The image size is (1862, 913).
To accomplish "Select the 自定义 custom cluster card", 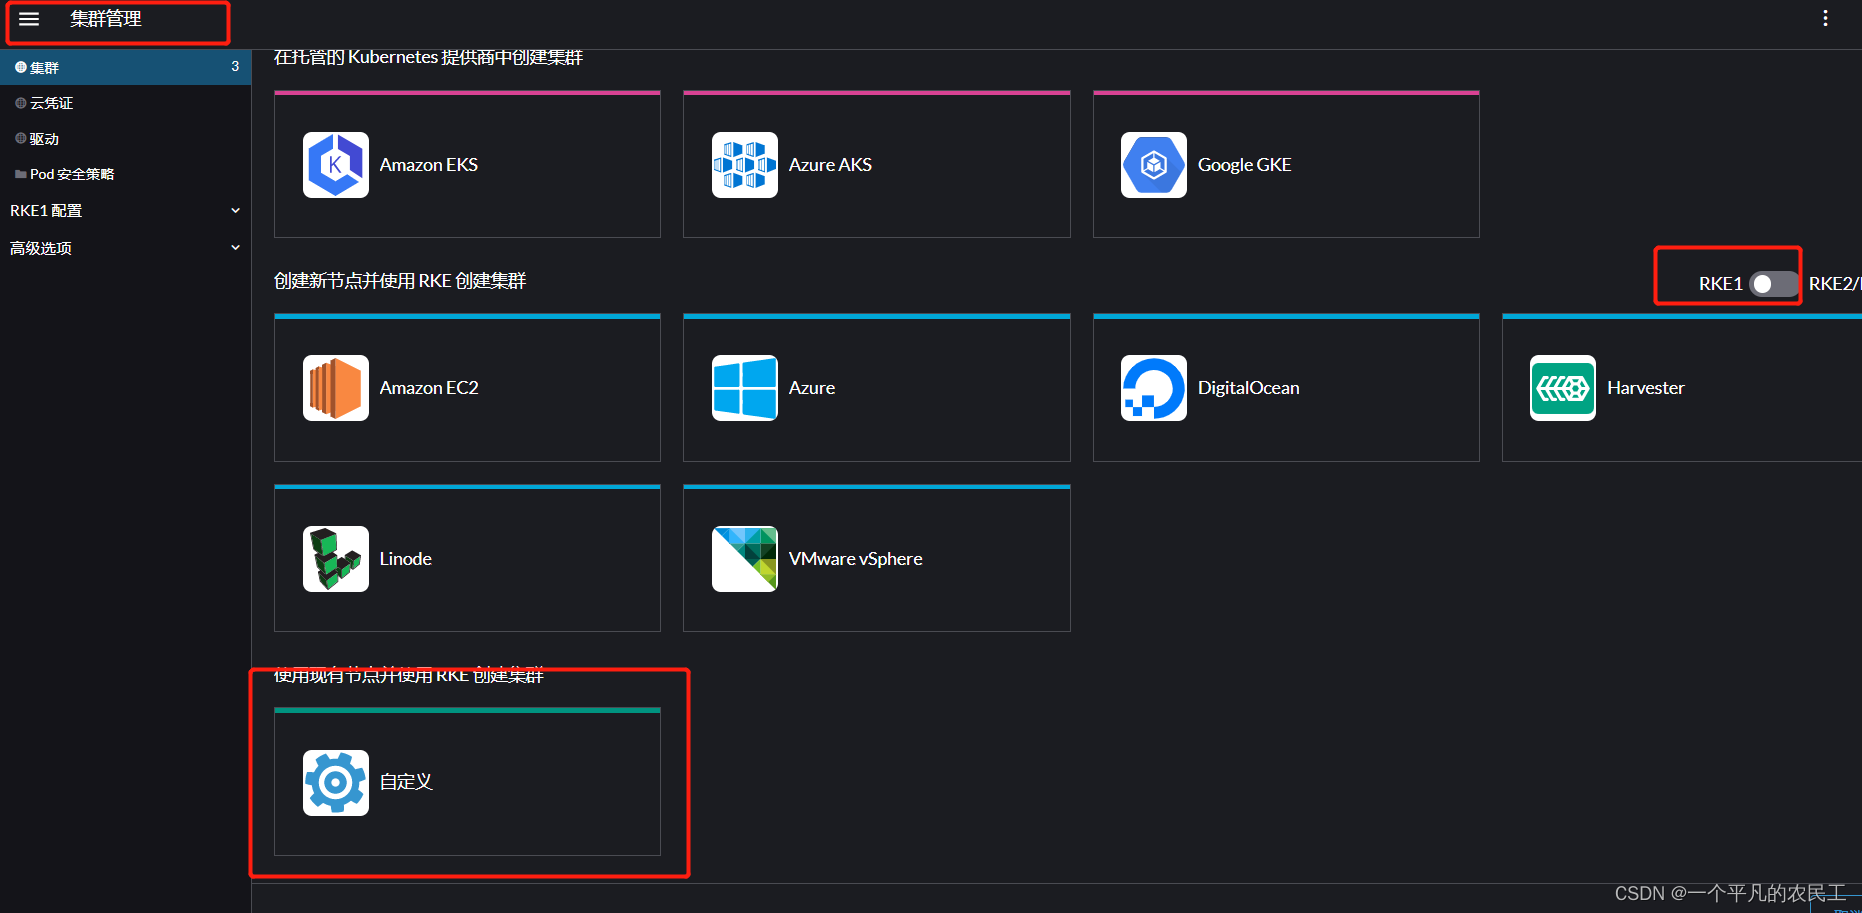I will 467,782.
